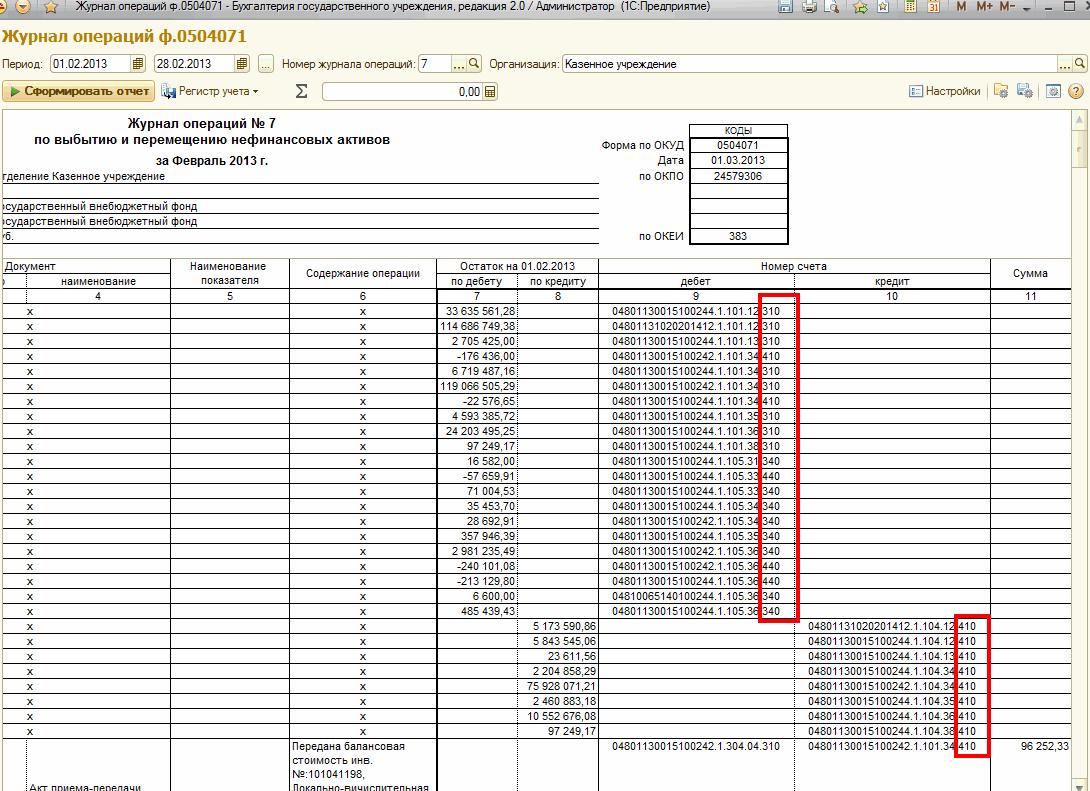
Task: Click the debit balance cell 485 439,43
Action: pyautogui.click(x=477, y=612)
